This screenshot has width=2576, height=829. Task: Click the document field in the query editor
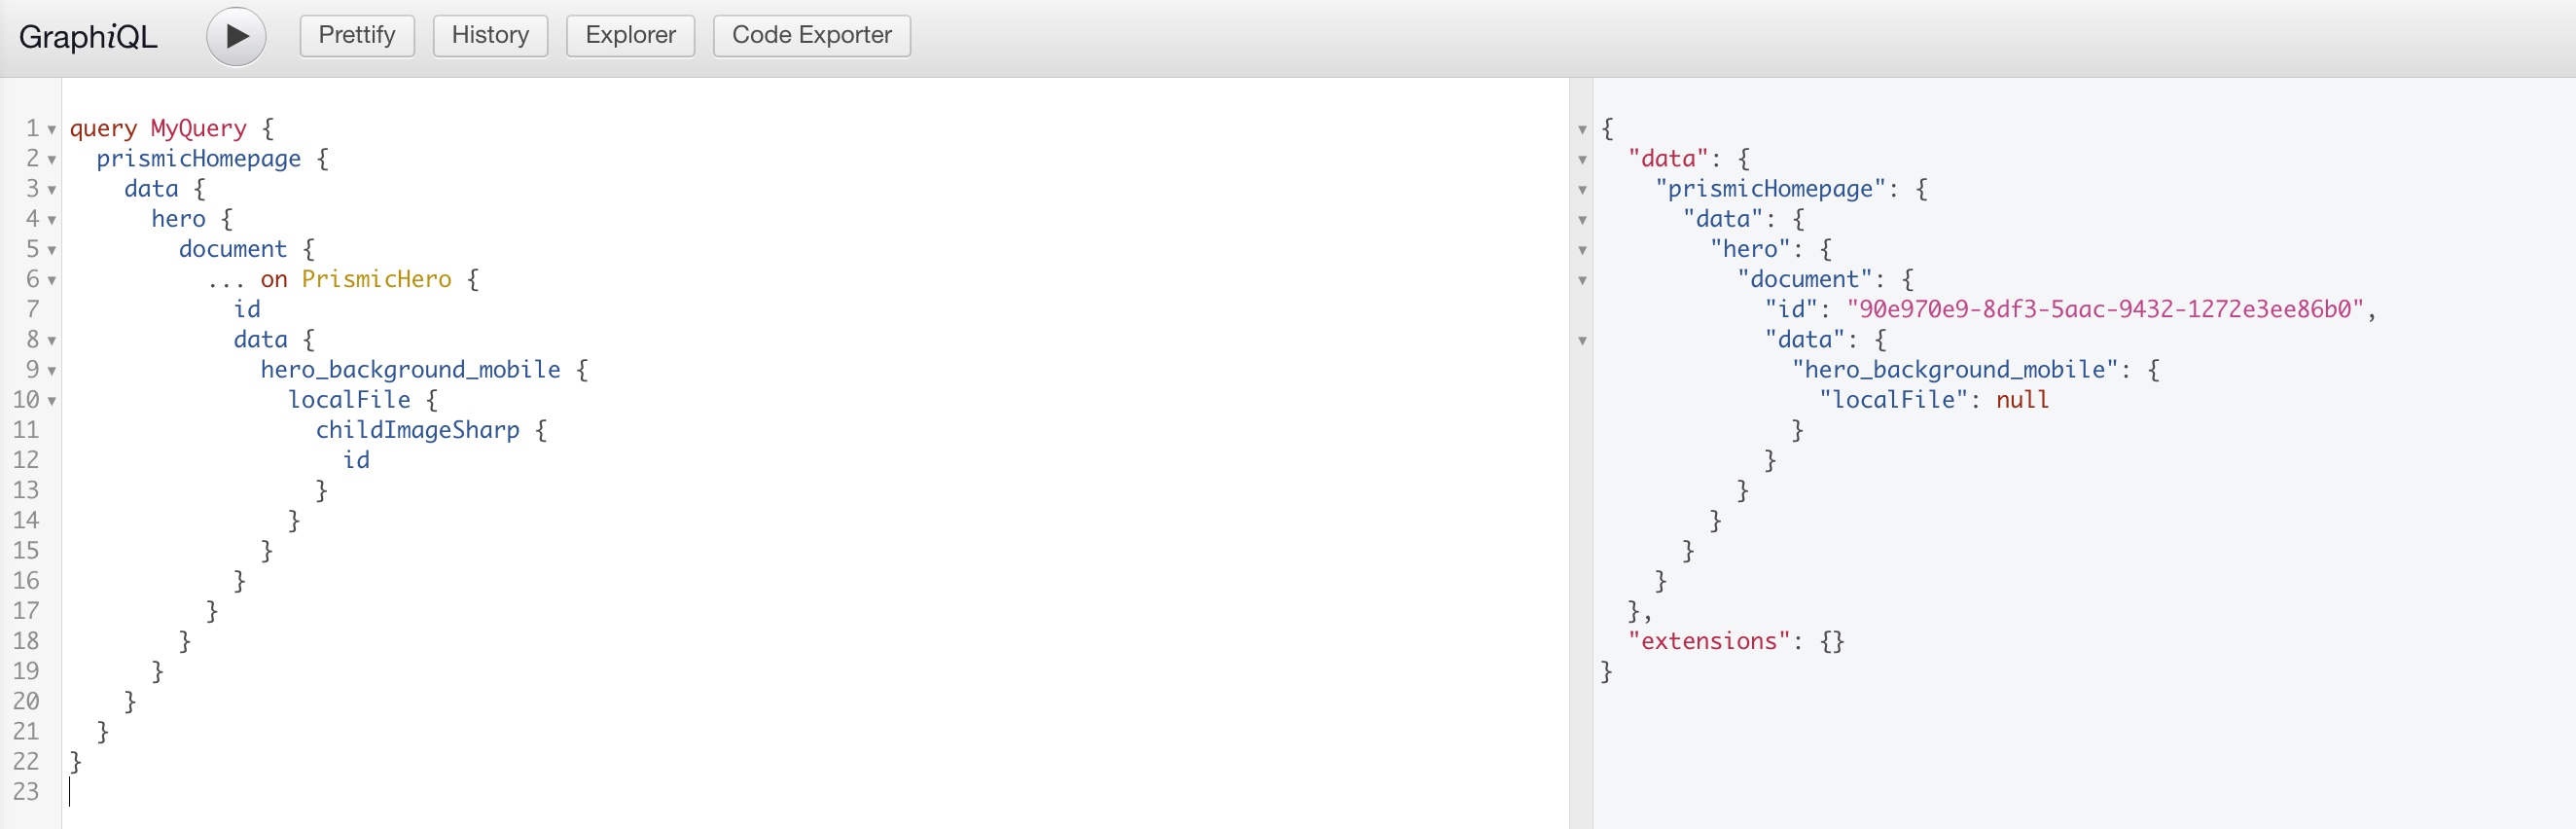pyautogui.click(x=233, y=249)
